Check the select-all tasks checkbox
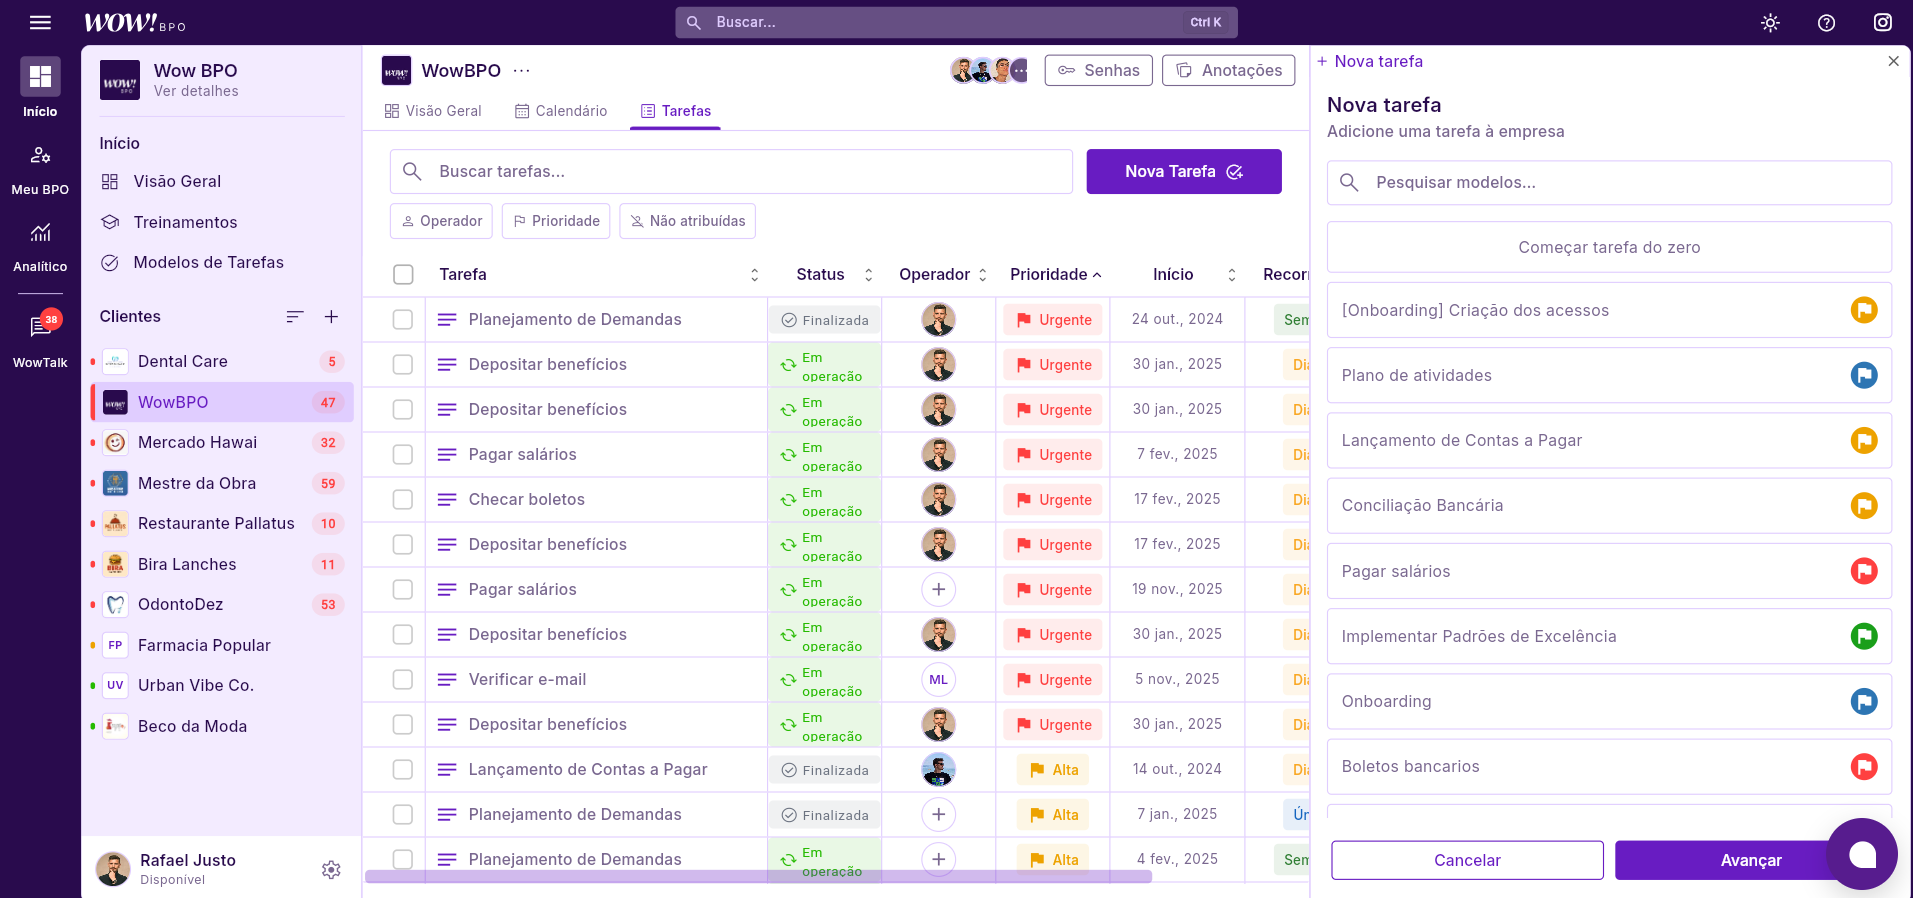1913x898 pixels. [403, 275]
